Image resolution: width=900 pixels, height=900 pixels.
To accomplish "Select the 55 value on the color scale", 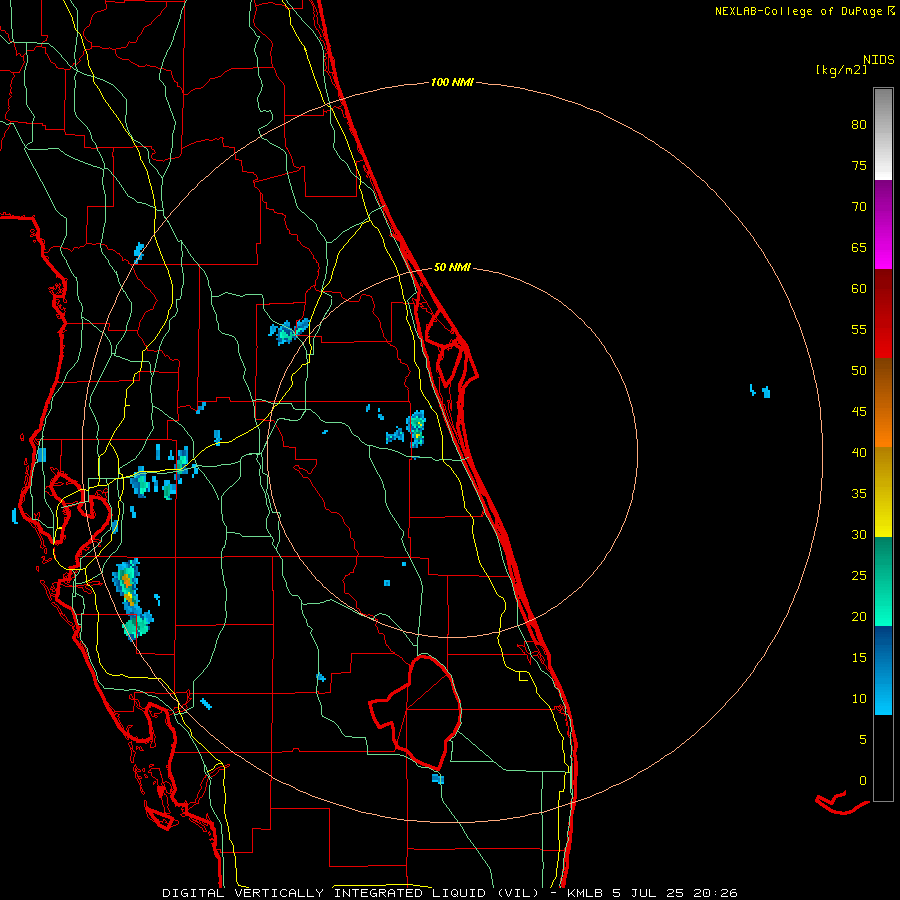I will click(x=859, y=329).
